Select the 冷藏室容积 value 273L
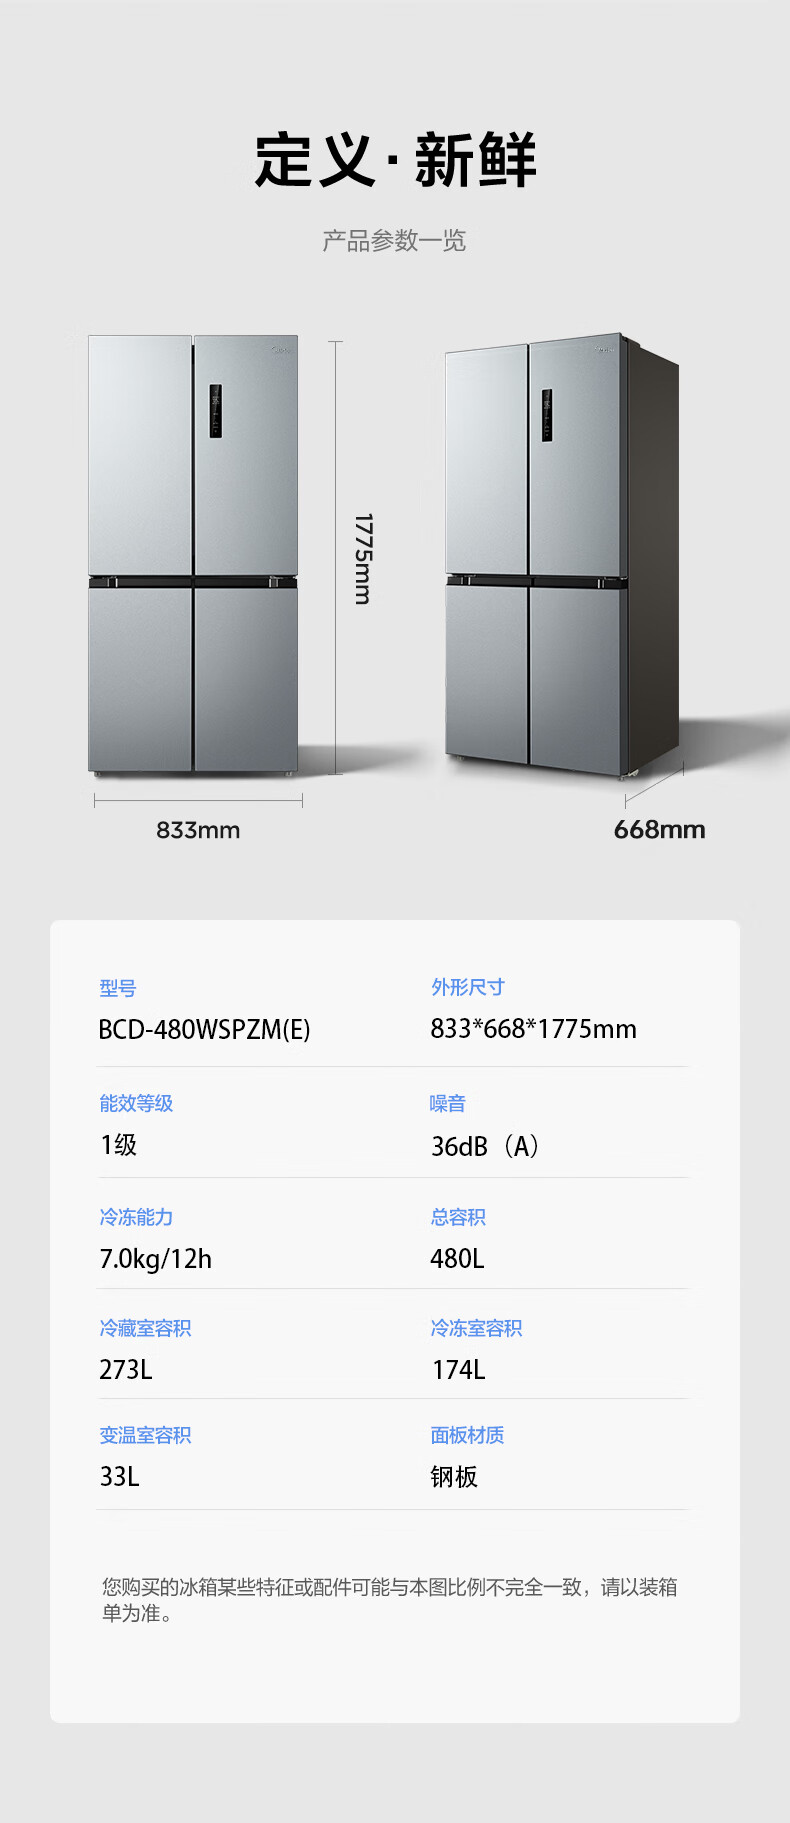The height and width of the screenshot is (1823, 790). pyautogui.click(x=126, y=1370)
